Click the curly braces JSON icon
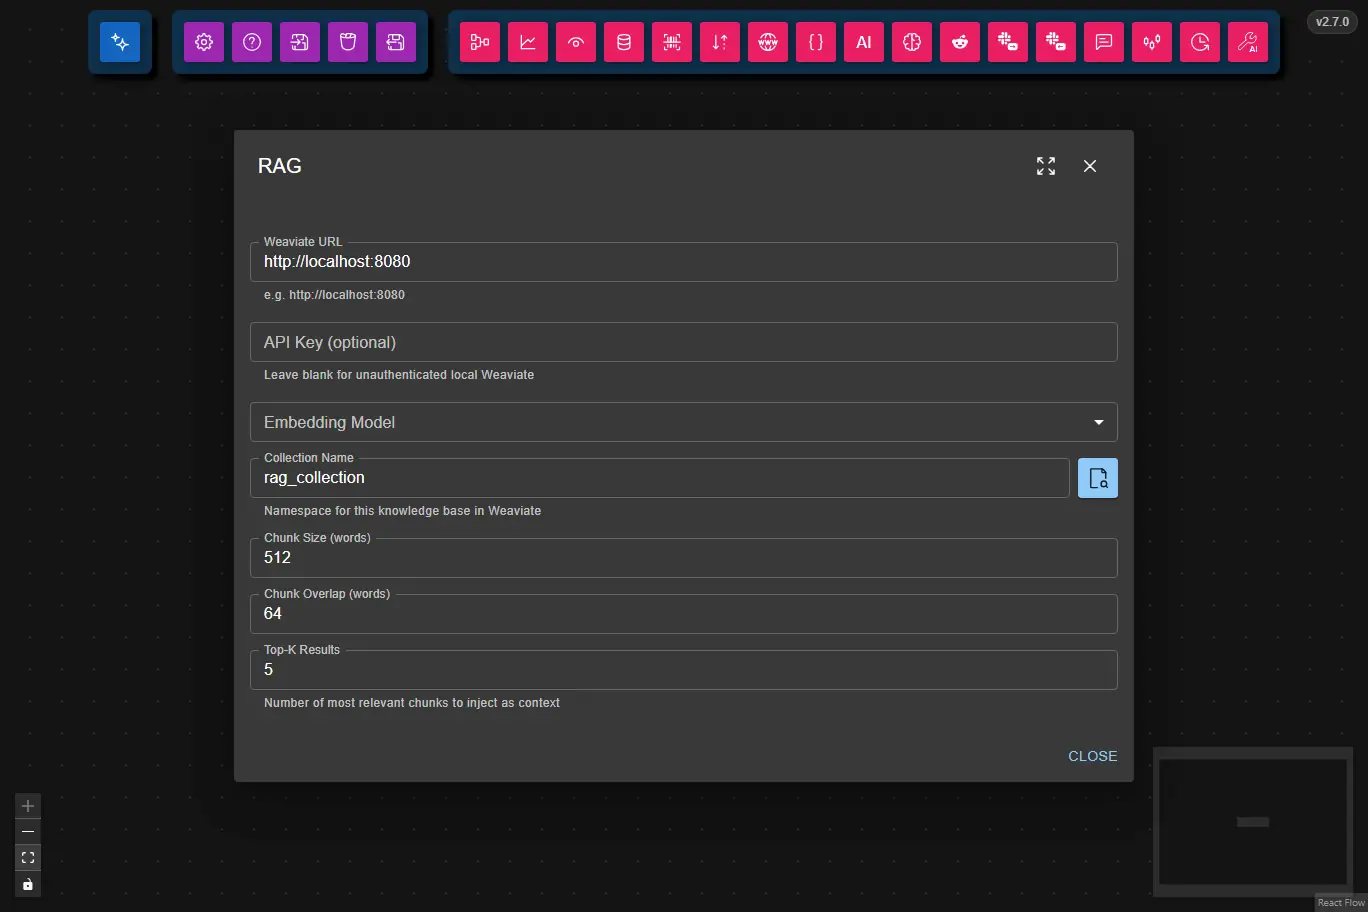 pos(816,42)
